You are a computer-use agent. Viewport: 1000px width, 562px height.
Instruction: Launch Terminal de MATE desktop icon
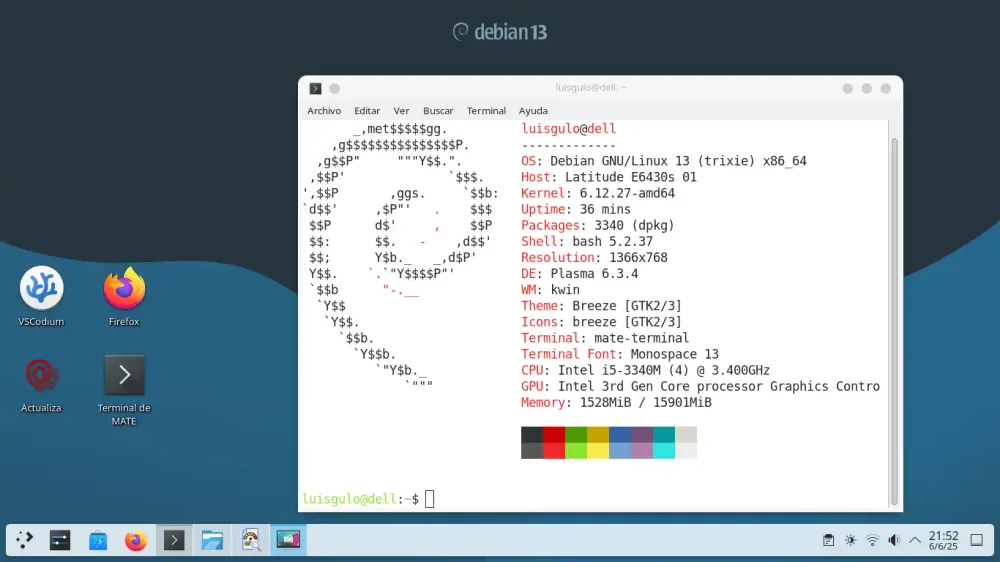pos(124,376)
